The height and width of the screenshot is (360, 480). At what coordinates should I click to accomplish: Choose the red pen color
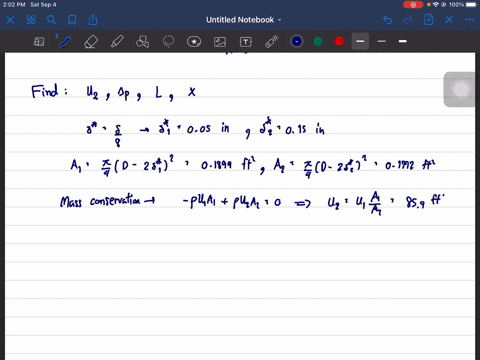[x=339, y=41]
